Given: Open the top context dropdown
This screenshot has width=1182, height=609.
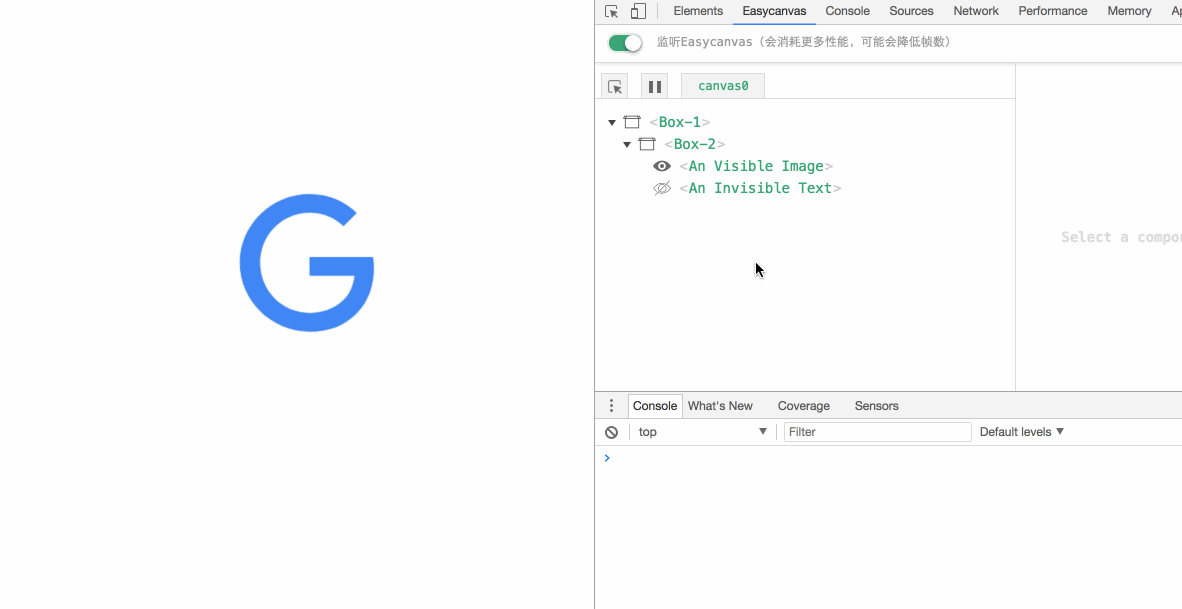Looking at the screenshot, I should [x=703, y=432].
